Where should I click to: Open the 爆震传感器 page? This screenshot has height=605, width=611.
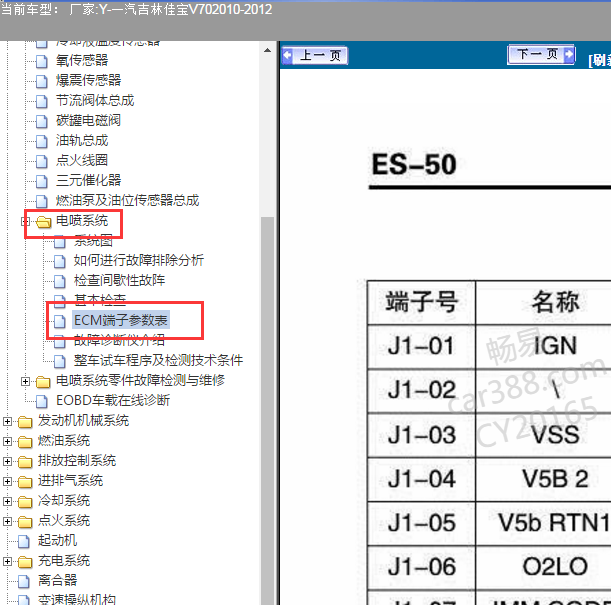(x=88, y=80)
